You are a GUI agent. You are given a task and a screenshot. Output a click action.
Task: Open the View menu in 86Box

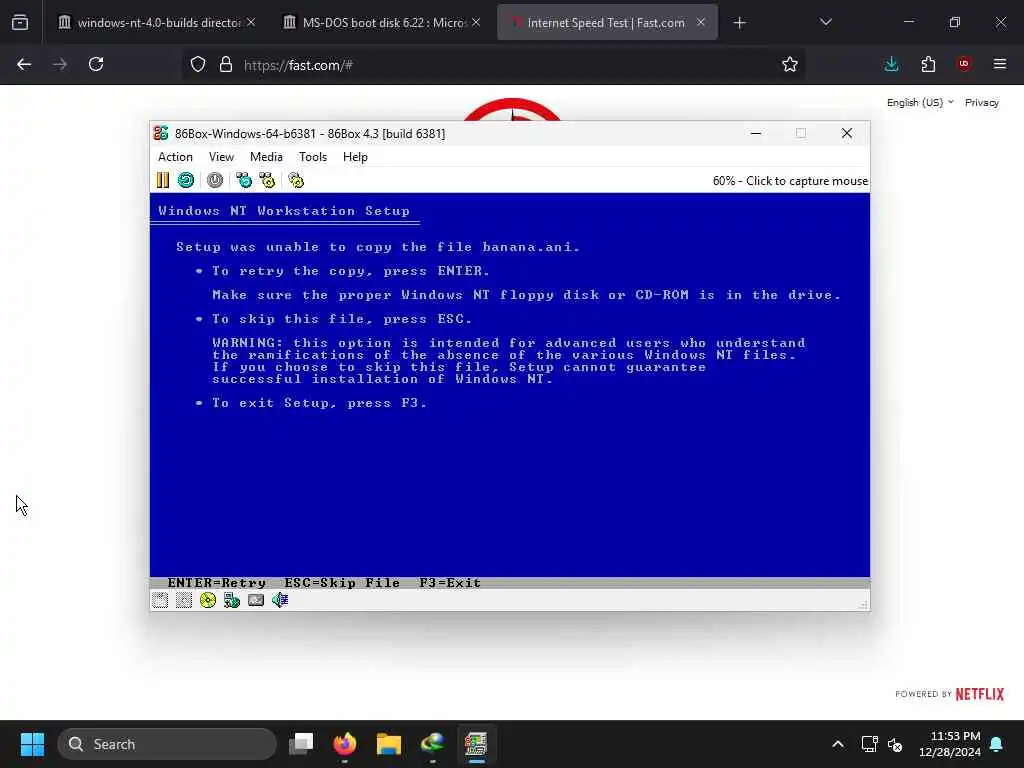(x=221, y=157)
